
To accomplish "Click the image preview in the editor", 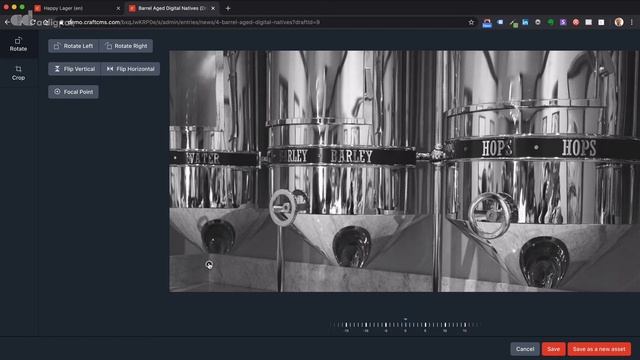I will point(404,171).
